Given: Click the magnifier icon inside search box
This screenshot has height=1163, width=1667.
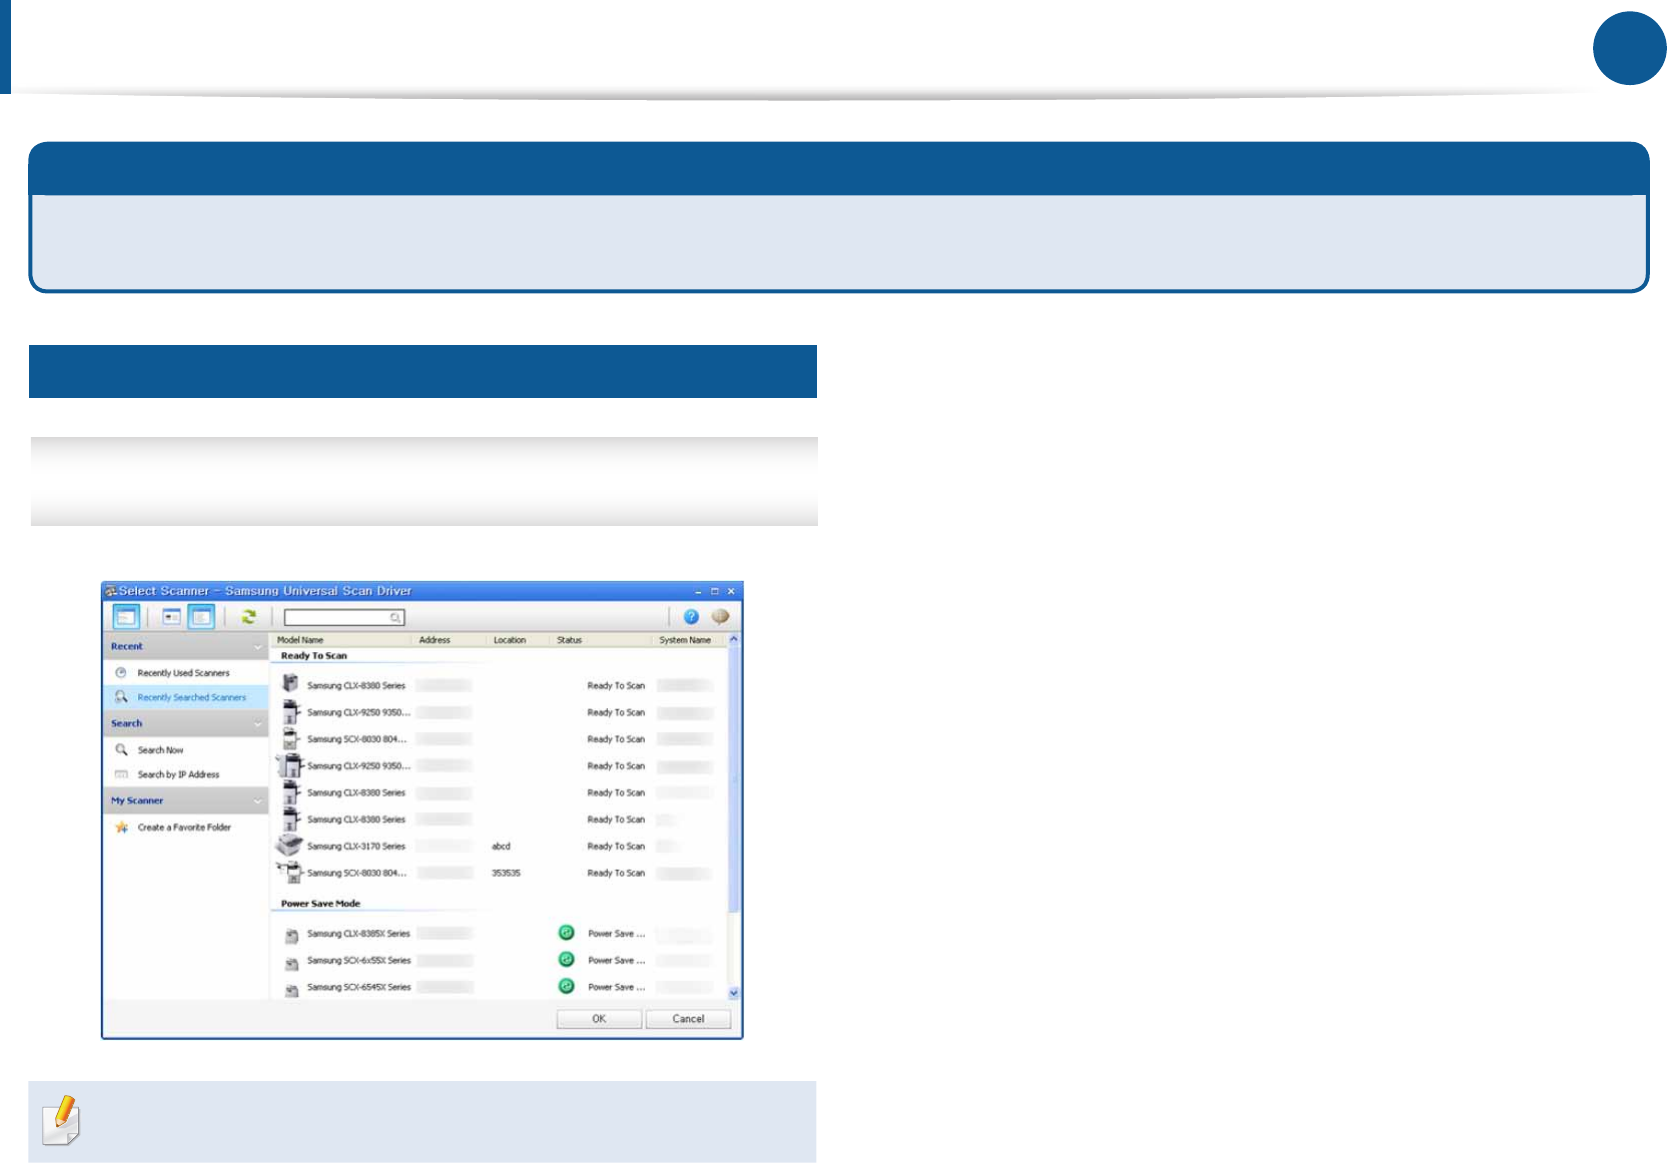Looking at the screenshot, I should point(395,618).
